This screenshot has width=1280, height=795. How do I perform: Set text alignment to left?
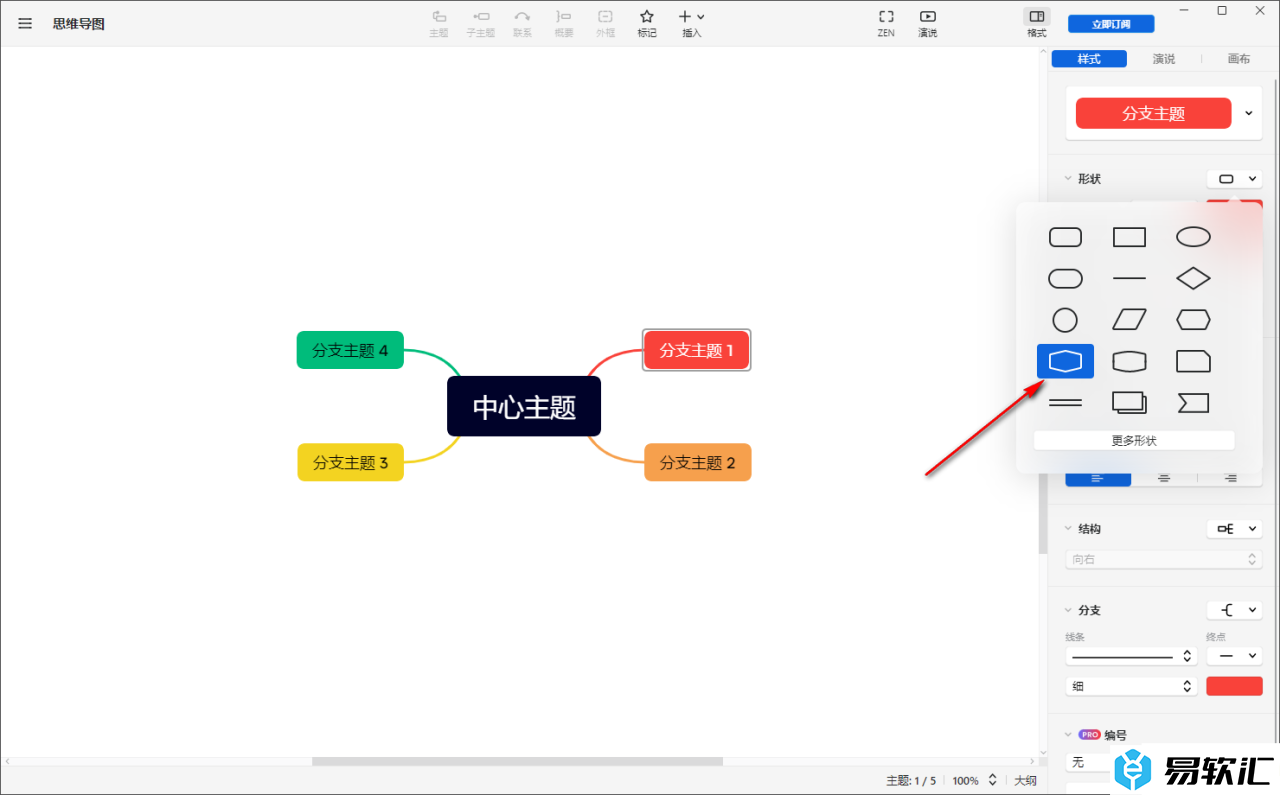click(x=1098, y=478)
